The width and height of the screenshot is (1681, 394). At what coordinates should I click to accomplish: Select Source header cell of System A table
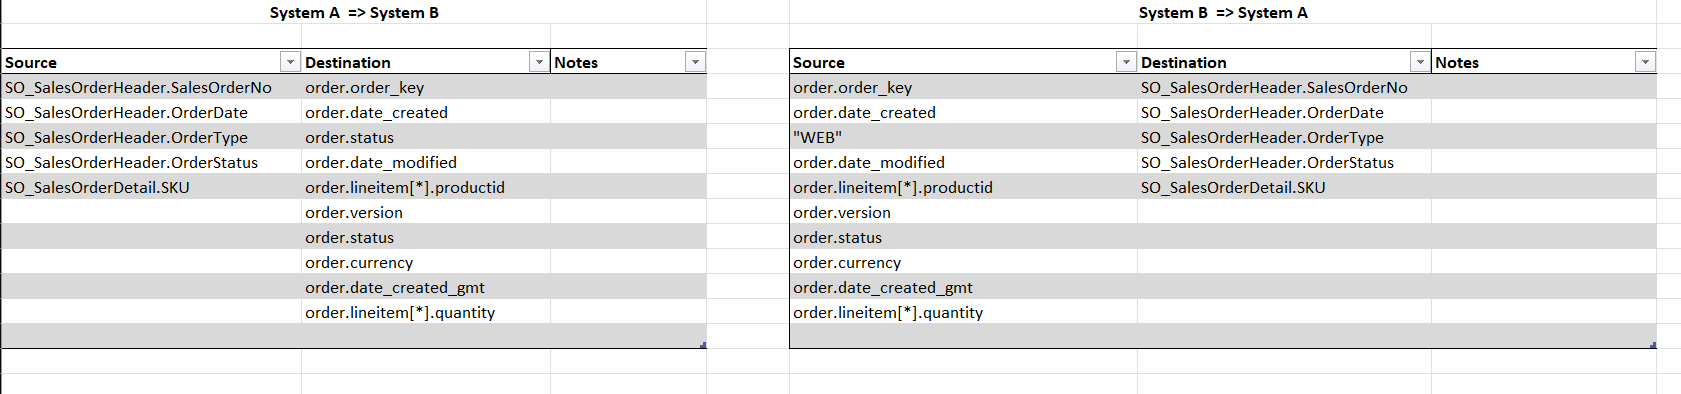[151, 62]
